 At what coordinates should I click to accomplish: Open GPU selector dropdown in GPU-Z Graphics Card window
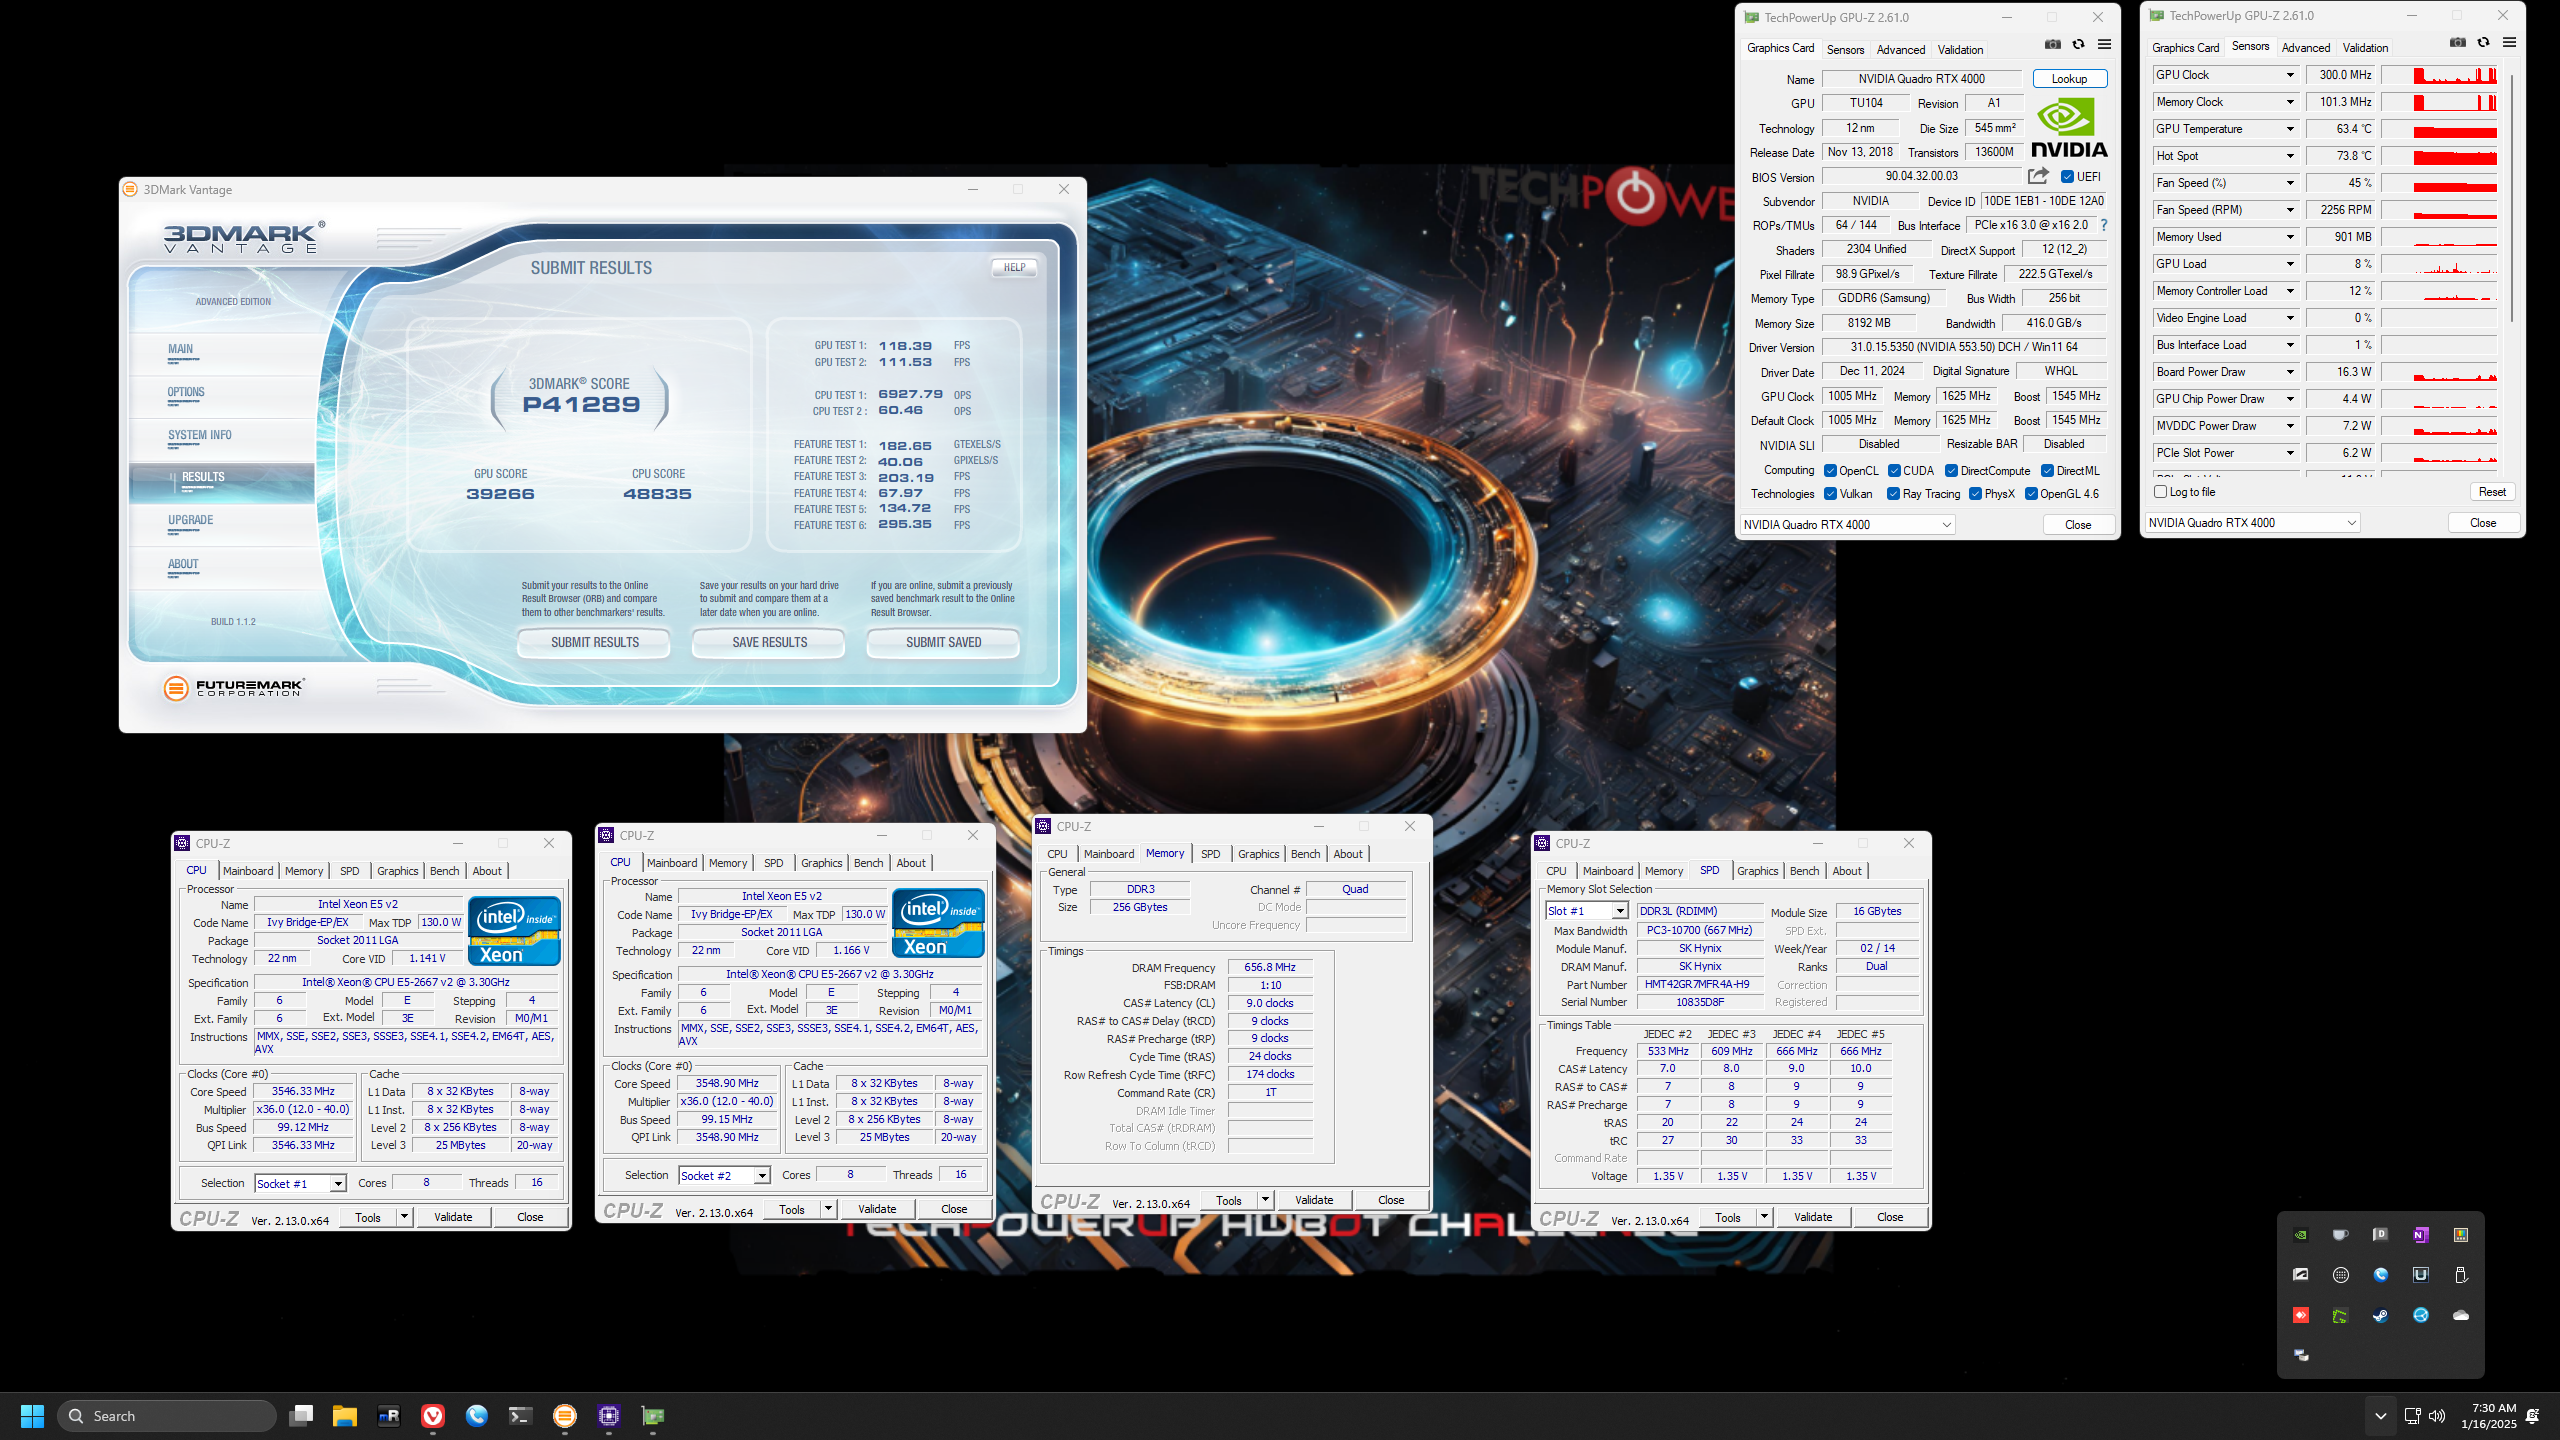click(x=1847, y=525)
